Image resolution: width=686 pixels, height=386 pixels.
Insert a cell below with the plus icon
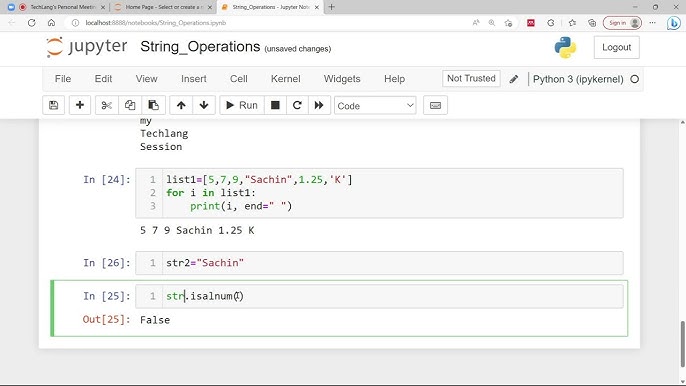(x=80, y=105)
